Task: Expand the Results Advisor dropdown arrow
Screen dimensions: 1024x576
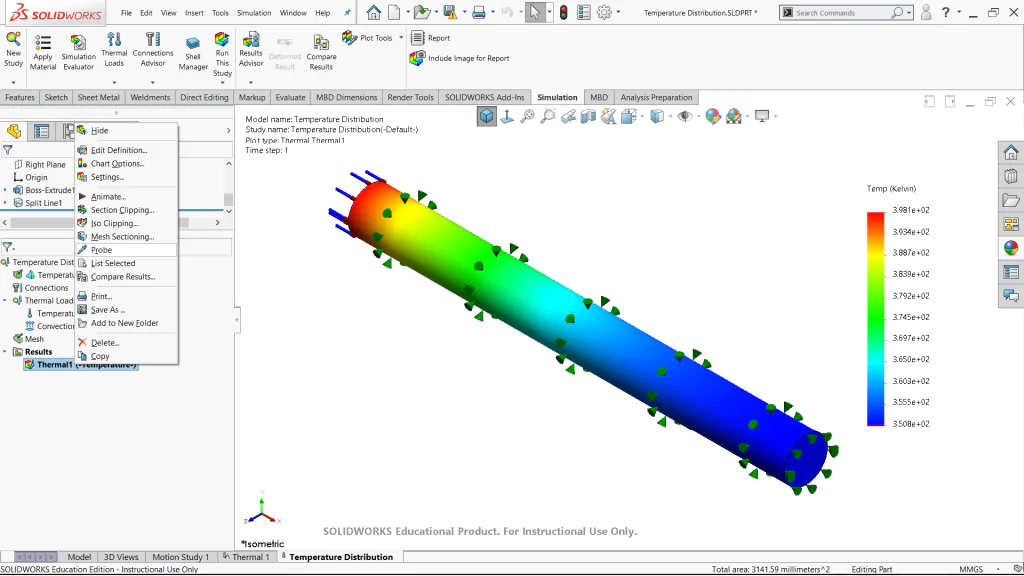Action: pos(251,82)
